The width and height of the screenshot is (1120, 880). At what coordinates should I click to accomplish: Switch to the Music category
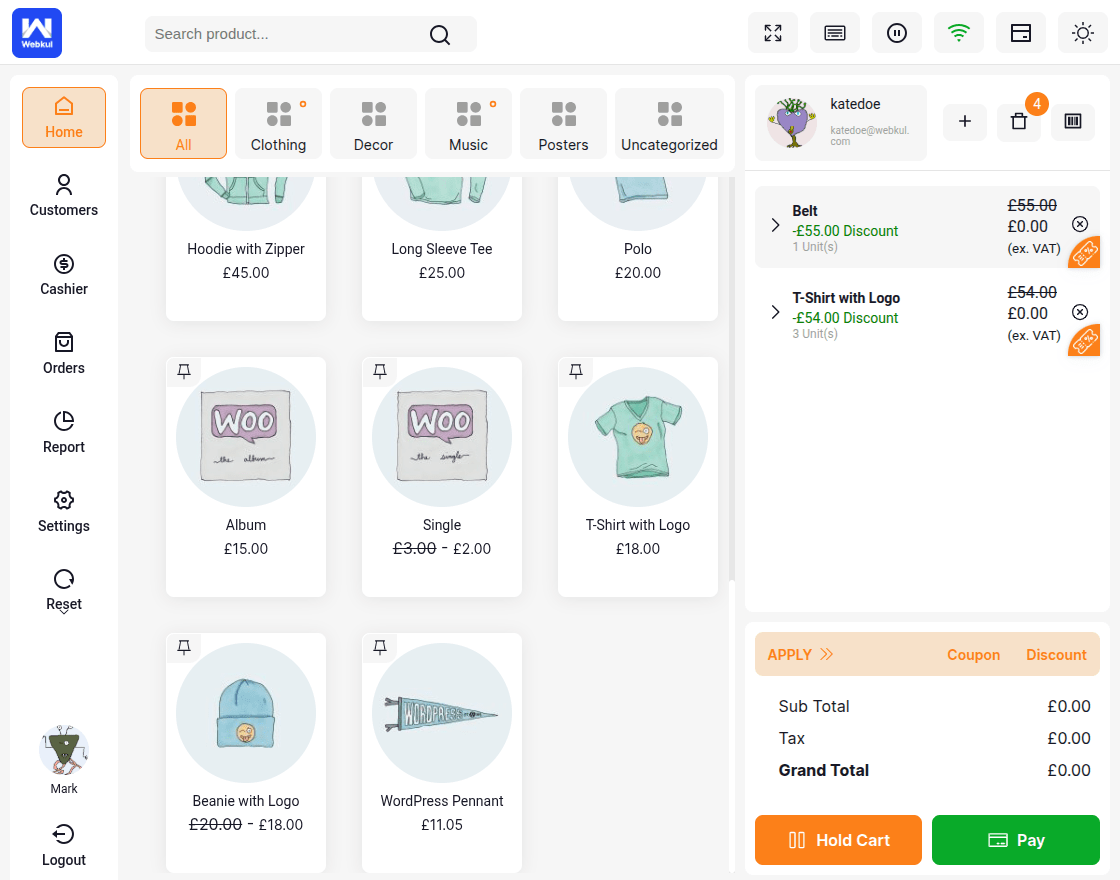(468, 123)
